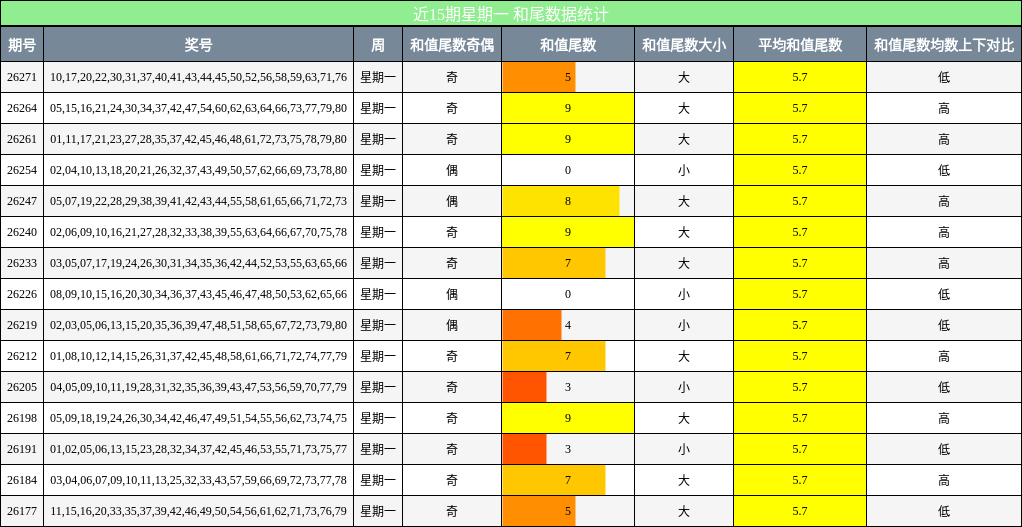Viewport: 1022px width, 527px height.
Task: Click the 和值尾数奇偶 column header
Action: [x=452, y=44]
